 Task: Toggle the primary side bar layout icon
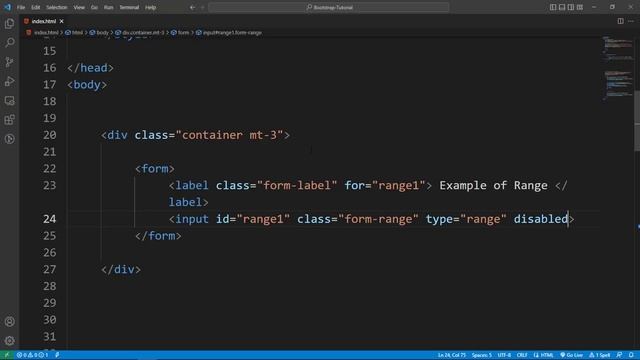(x=553, y=7)
